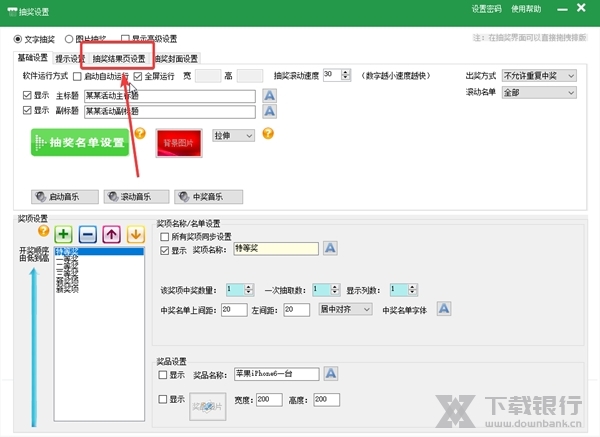Switch to the 基础设置 tab
Image resolution: width=600 pixels, height=437 pixels.
point(33,58)
